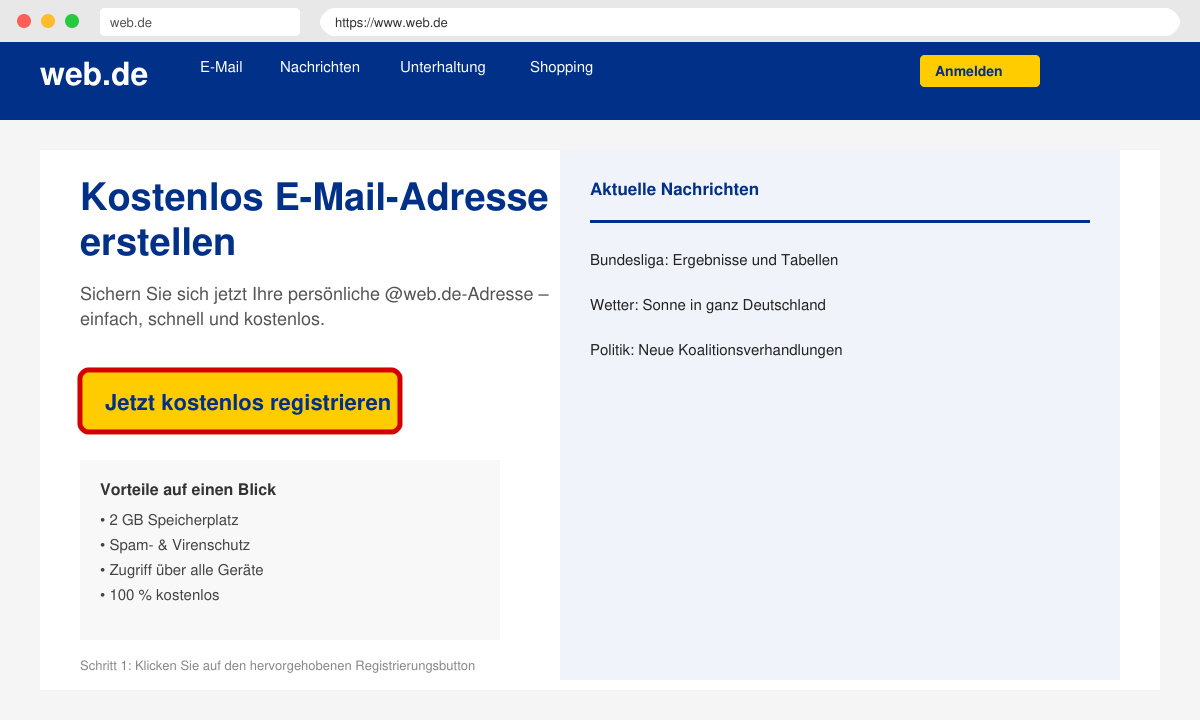The image size is (1200, 720).
Task: Click the web.de logo
Action: coord(94,74)
